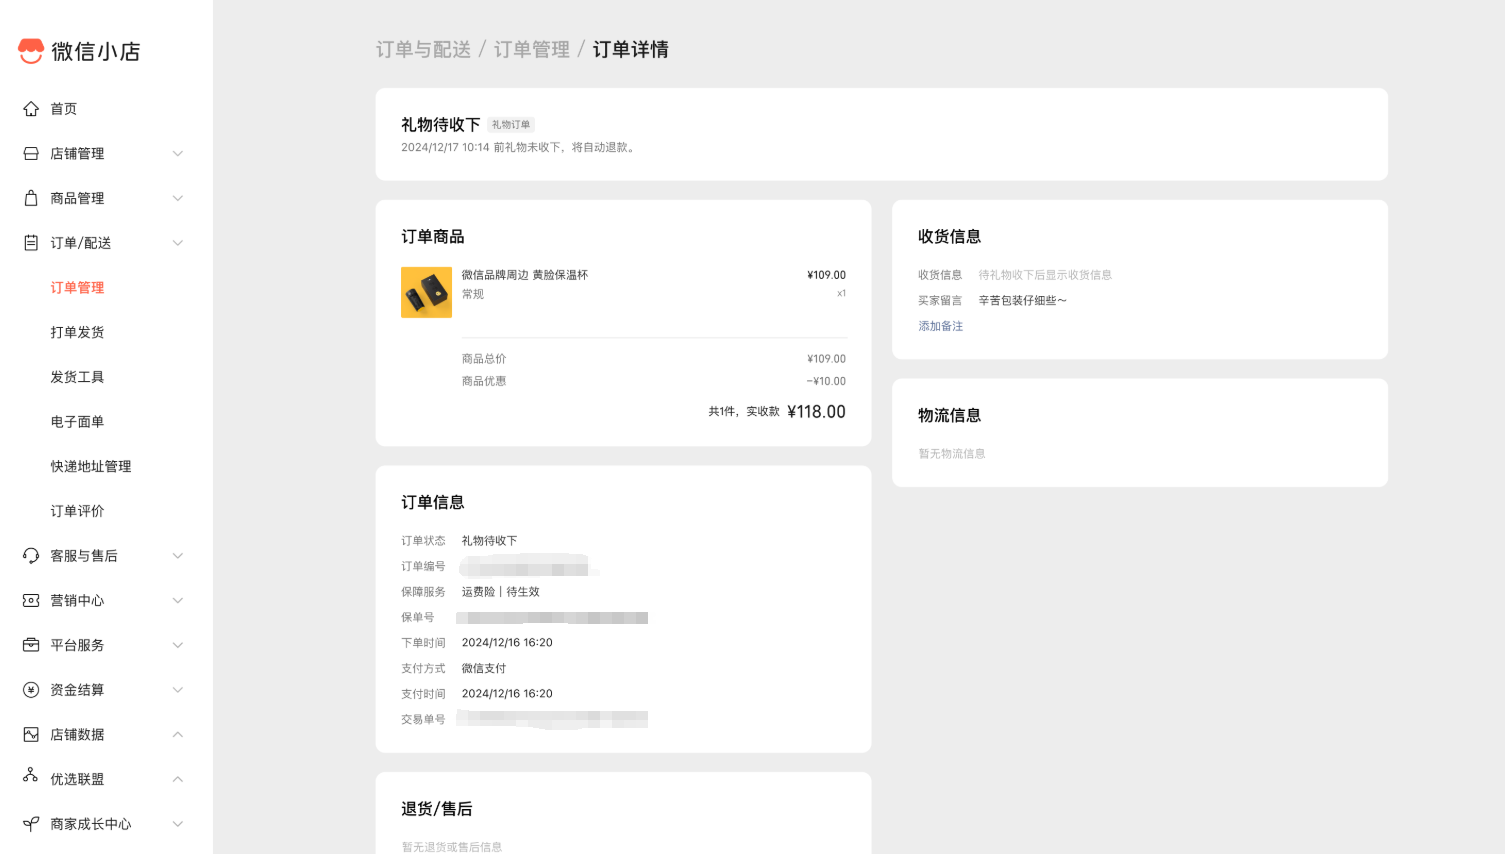Click the 商家成长中心 sprout icon
This screenshot has height=854, width=1505.
[31, 824]
